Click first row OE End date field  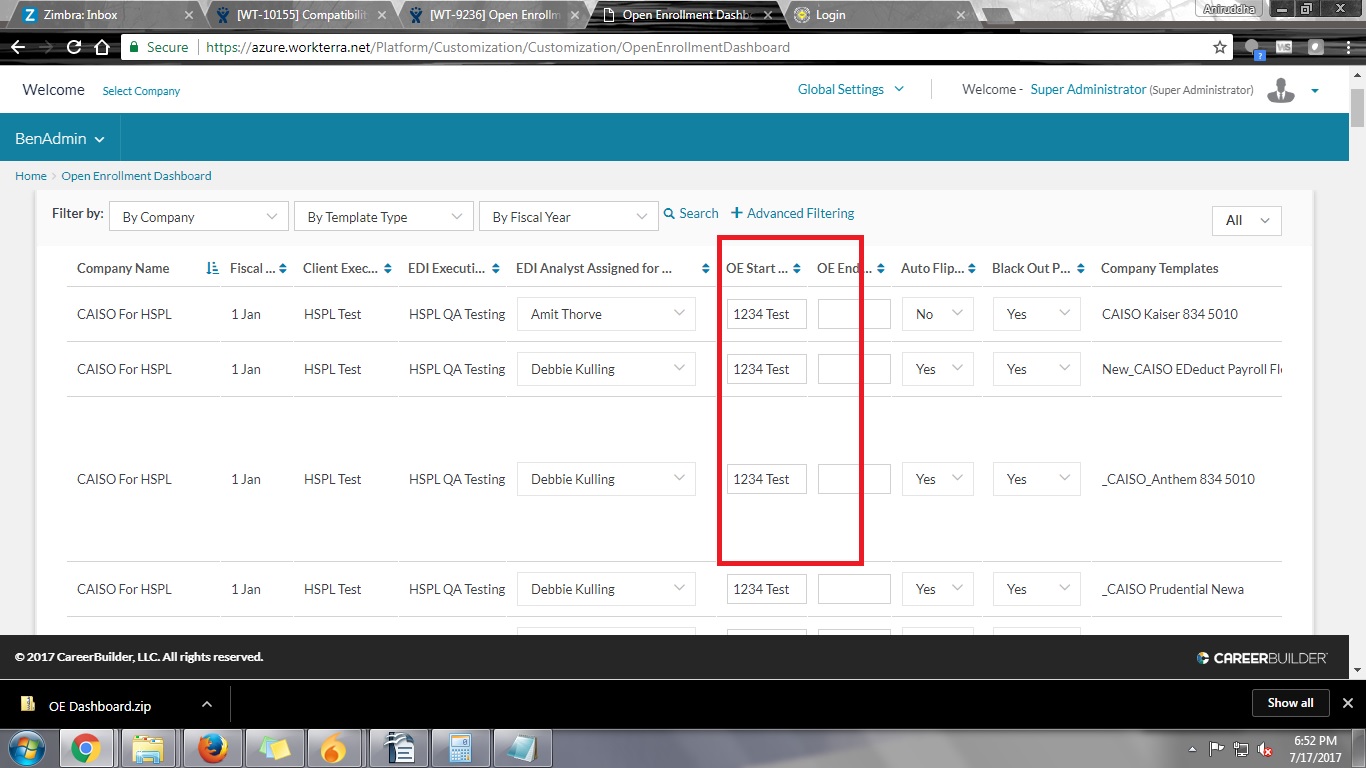click(853, 314)
